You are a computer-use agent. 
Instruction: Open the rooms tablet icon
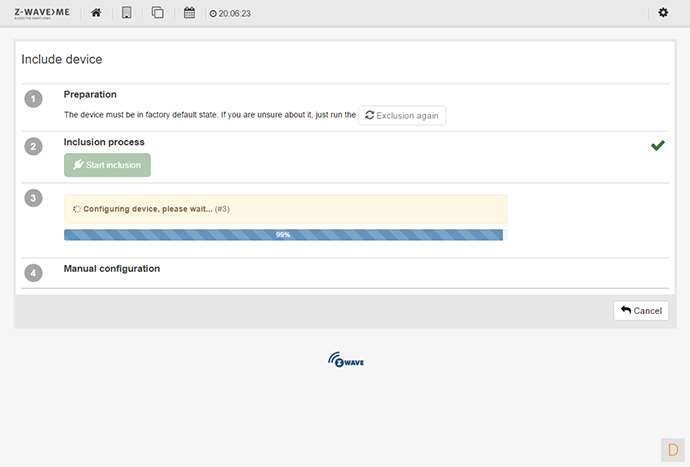point(126,13)
